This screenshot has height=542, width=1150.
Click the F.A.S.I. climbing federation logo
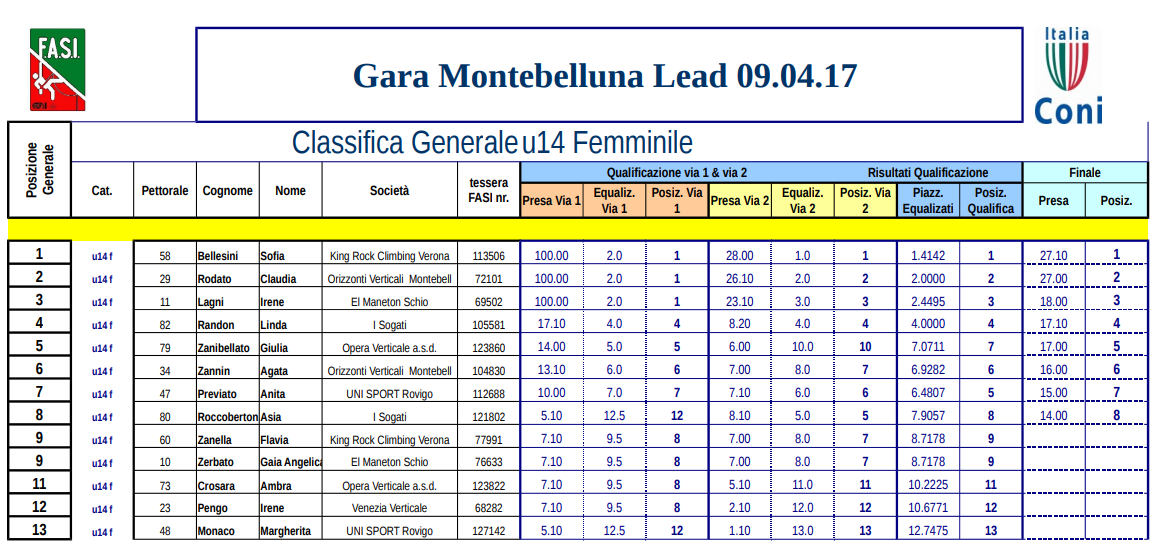point(57,70)
